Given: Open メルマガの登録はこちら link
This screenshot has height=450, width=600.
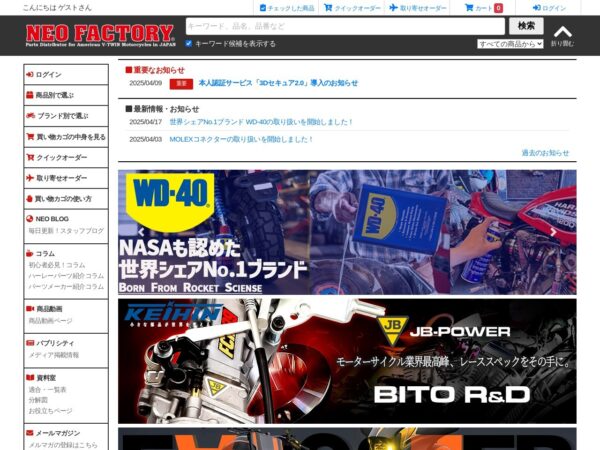Looking at the screenshot, I should click(63, 445).
